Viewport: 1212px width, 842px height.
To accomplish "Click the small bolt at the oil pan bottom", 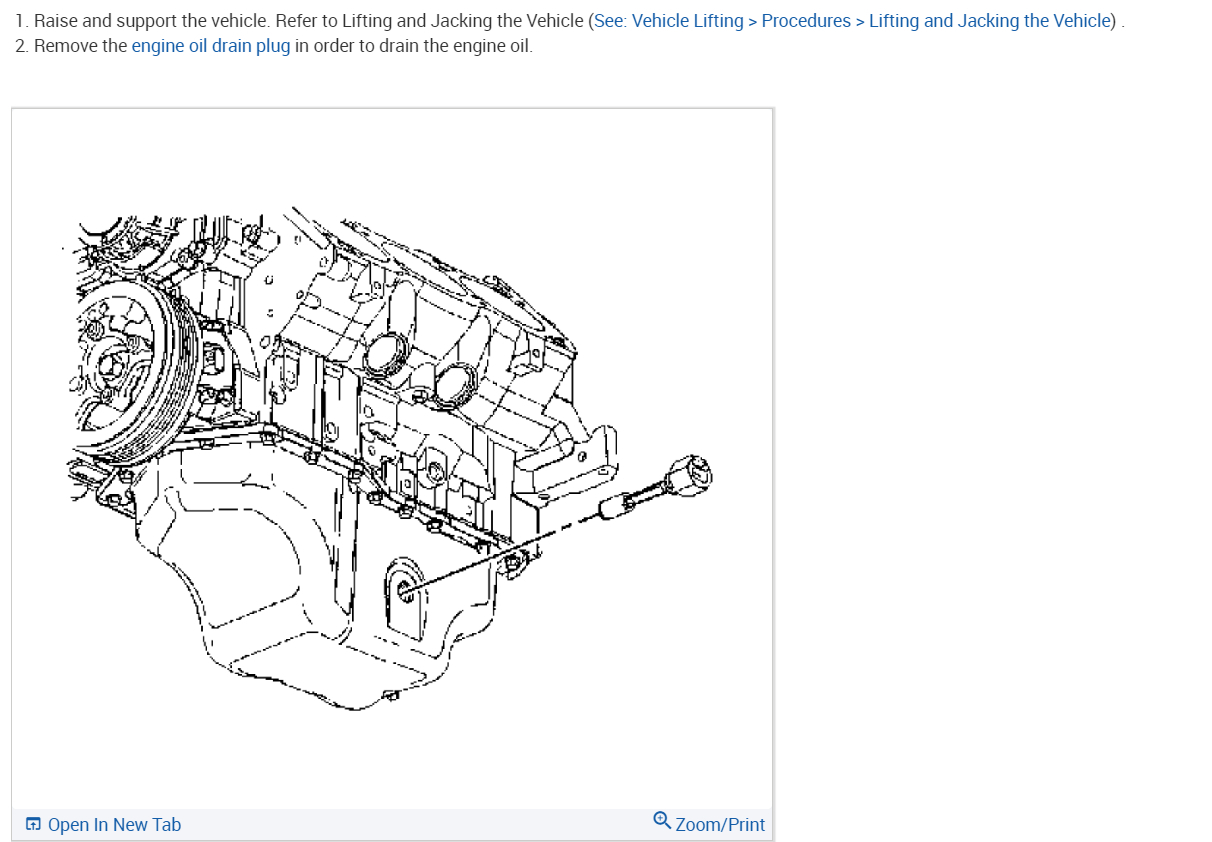I will 392,694.
